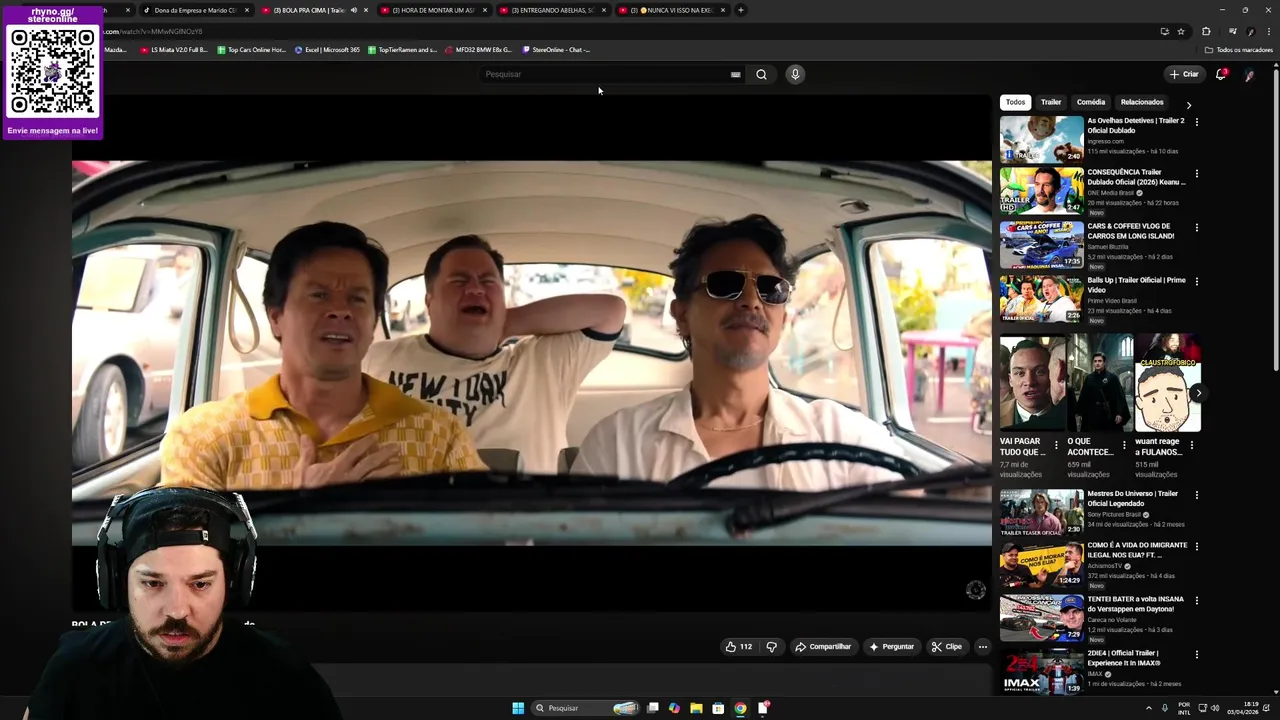Viewport: 1280px width, 720px height.
Task: Open CONSEQUÊNCIA Trailer thumbnail
Action: [x=1041, y=191]
